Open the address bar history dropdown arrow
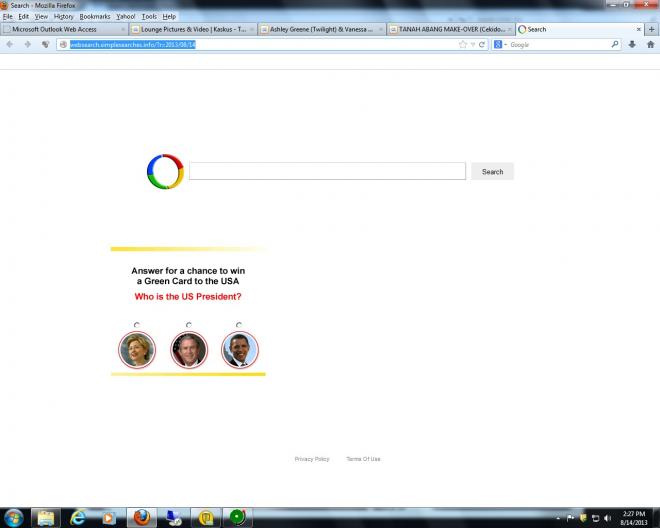The image size is (660, 528). [472, 45]
